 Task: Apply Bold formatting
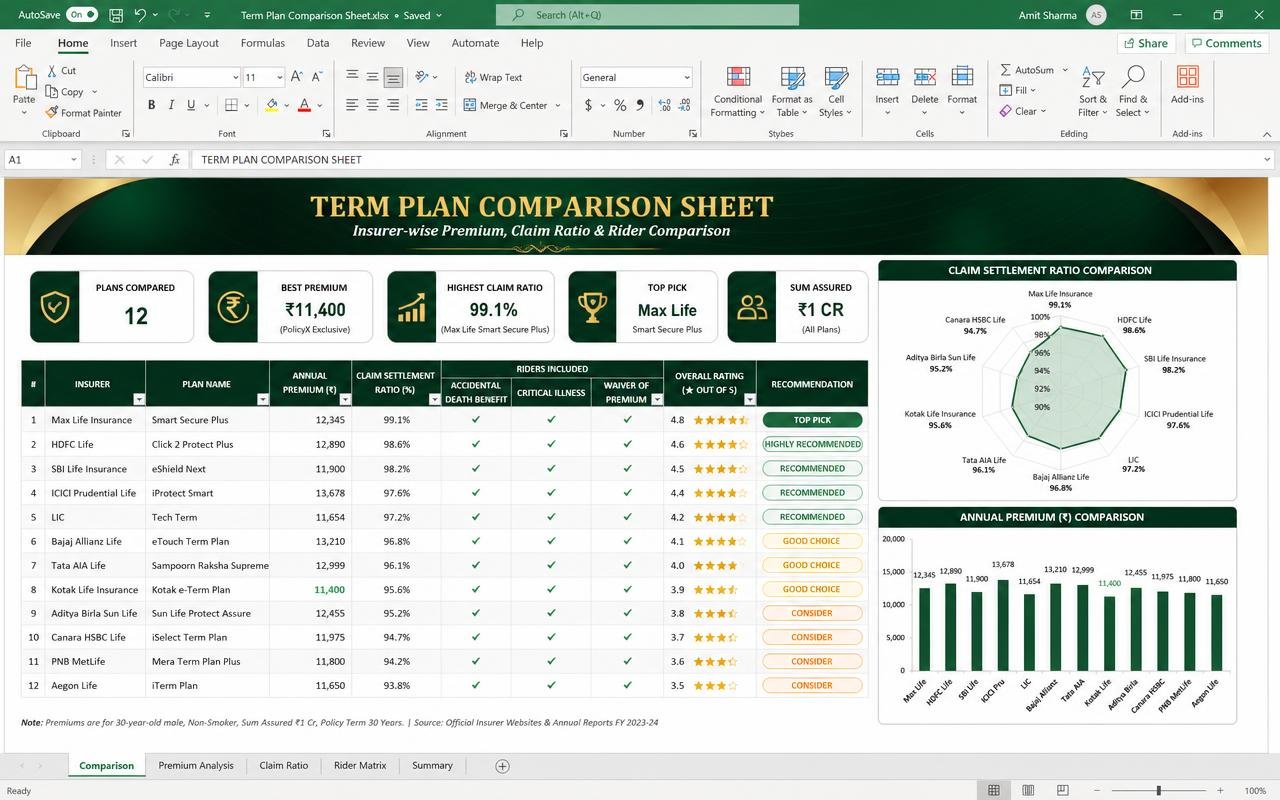coord(152,105)
